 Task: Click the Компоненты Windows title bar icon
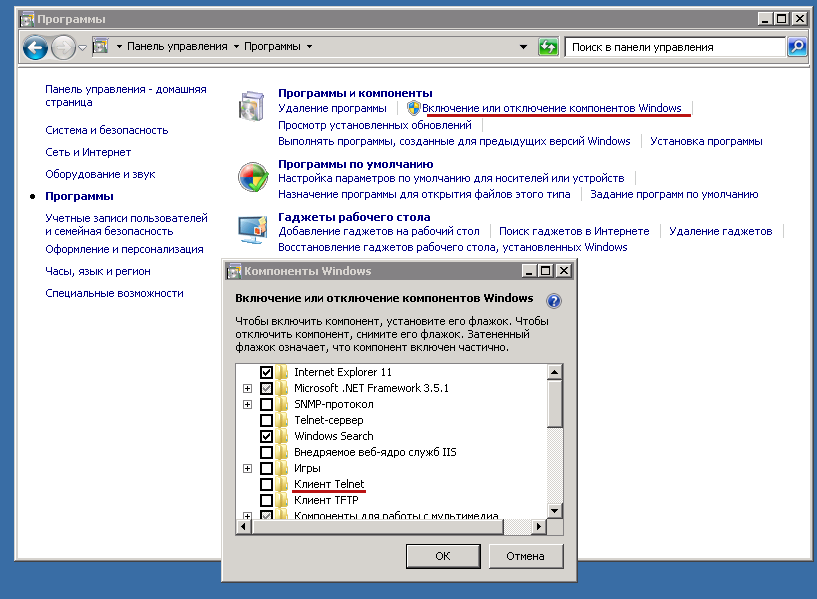point(235,271)
